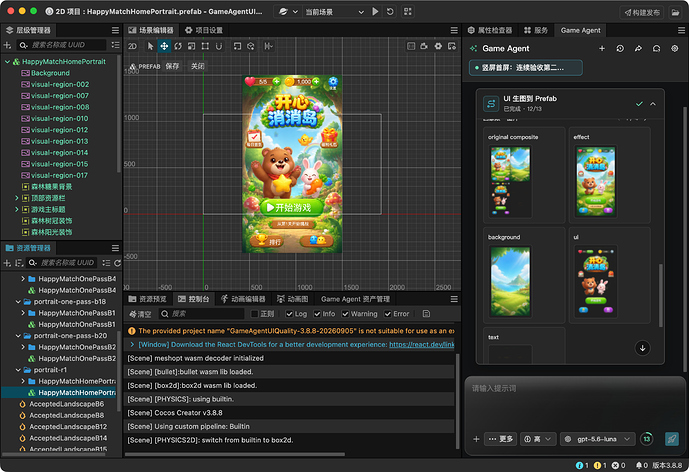Click the layout grid icon in title bar

(x=408, y=11)
